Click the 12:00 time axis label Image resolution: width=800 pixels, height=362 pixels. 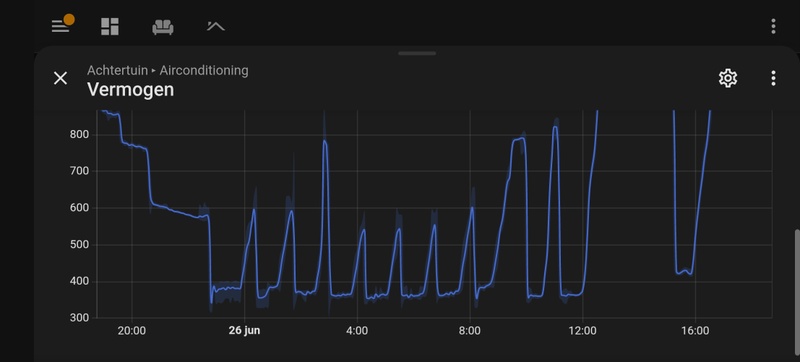(x=582, y=331)
